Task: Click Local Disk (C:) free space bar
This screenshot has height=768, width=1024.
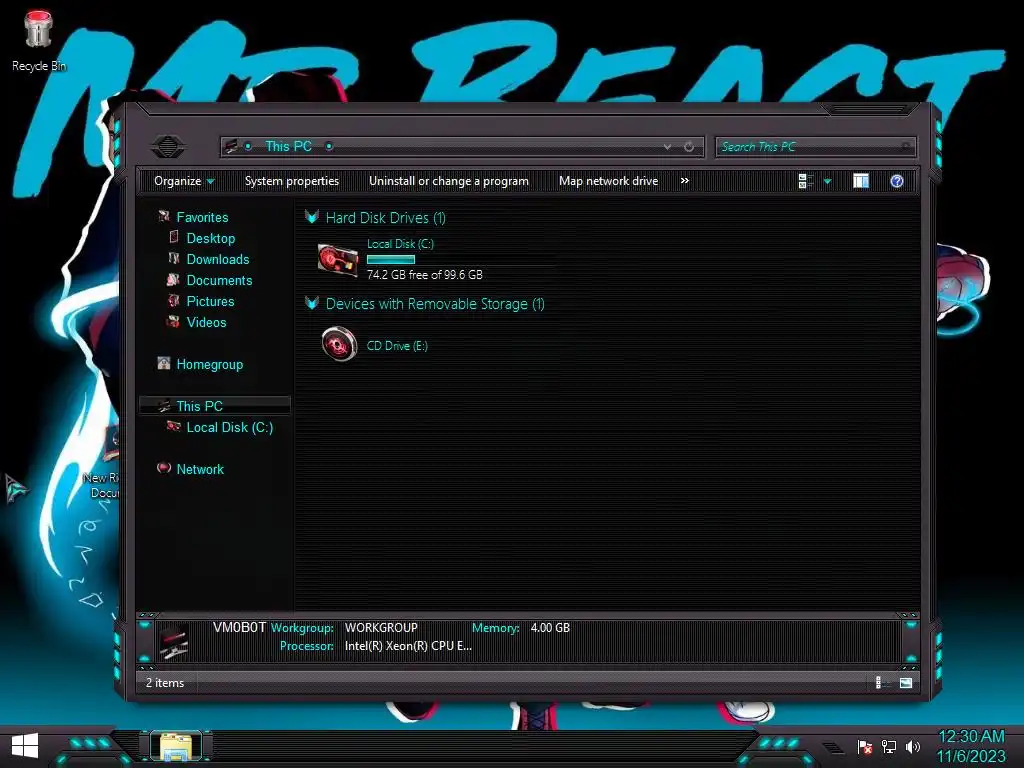Action: coord(391,259)
